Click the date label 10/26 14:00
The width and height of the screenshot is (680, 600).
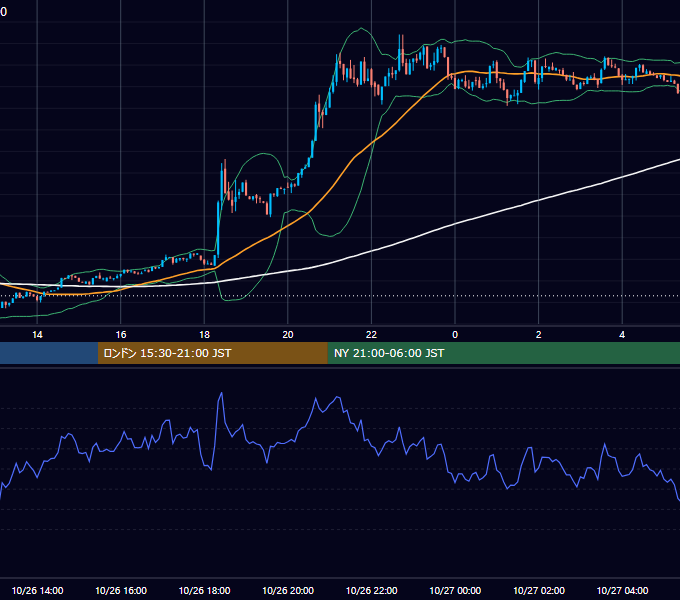37,591
